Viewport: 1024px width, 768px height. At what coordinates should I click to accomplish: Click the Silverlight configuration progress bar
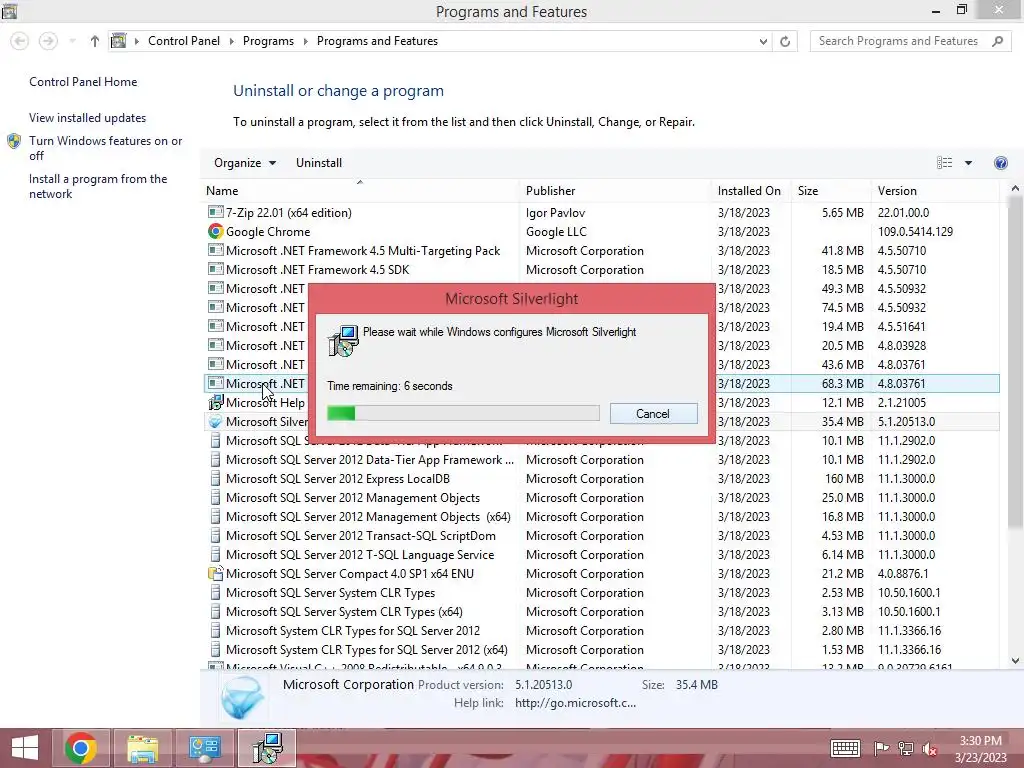pos(463,413)
